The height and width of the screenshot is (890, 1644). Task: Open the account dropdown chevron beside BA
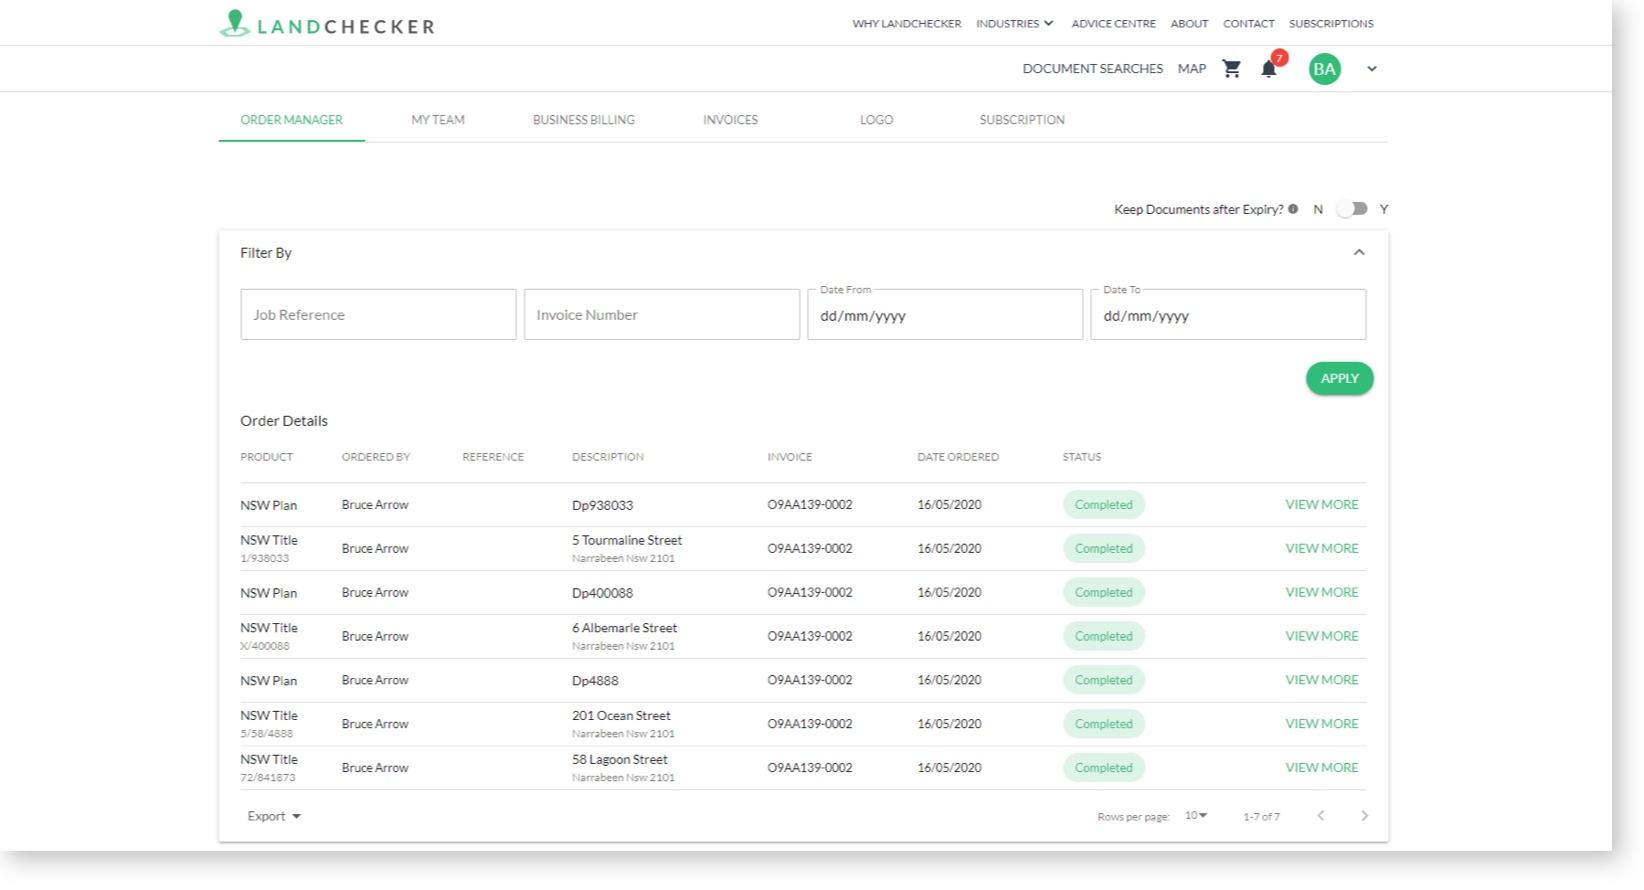[1372, 69]
